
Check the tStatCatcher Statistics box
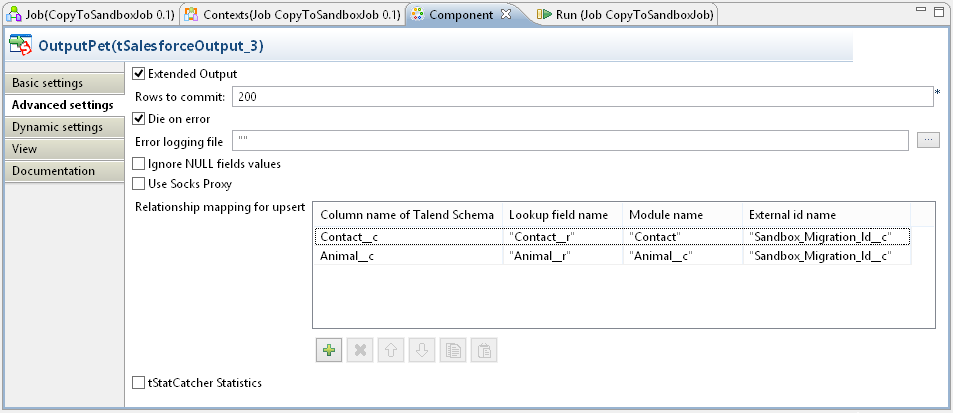140,382
